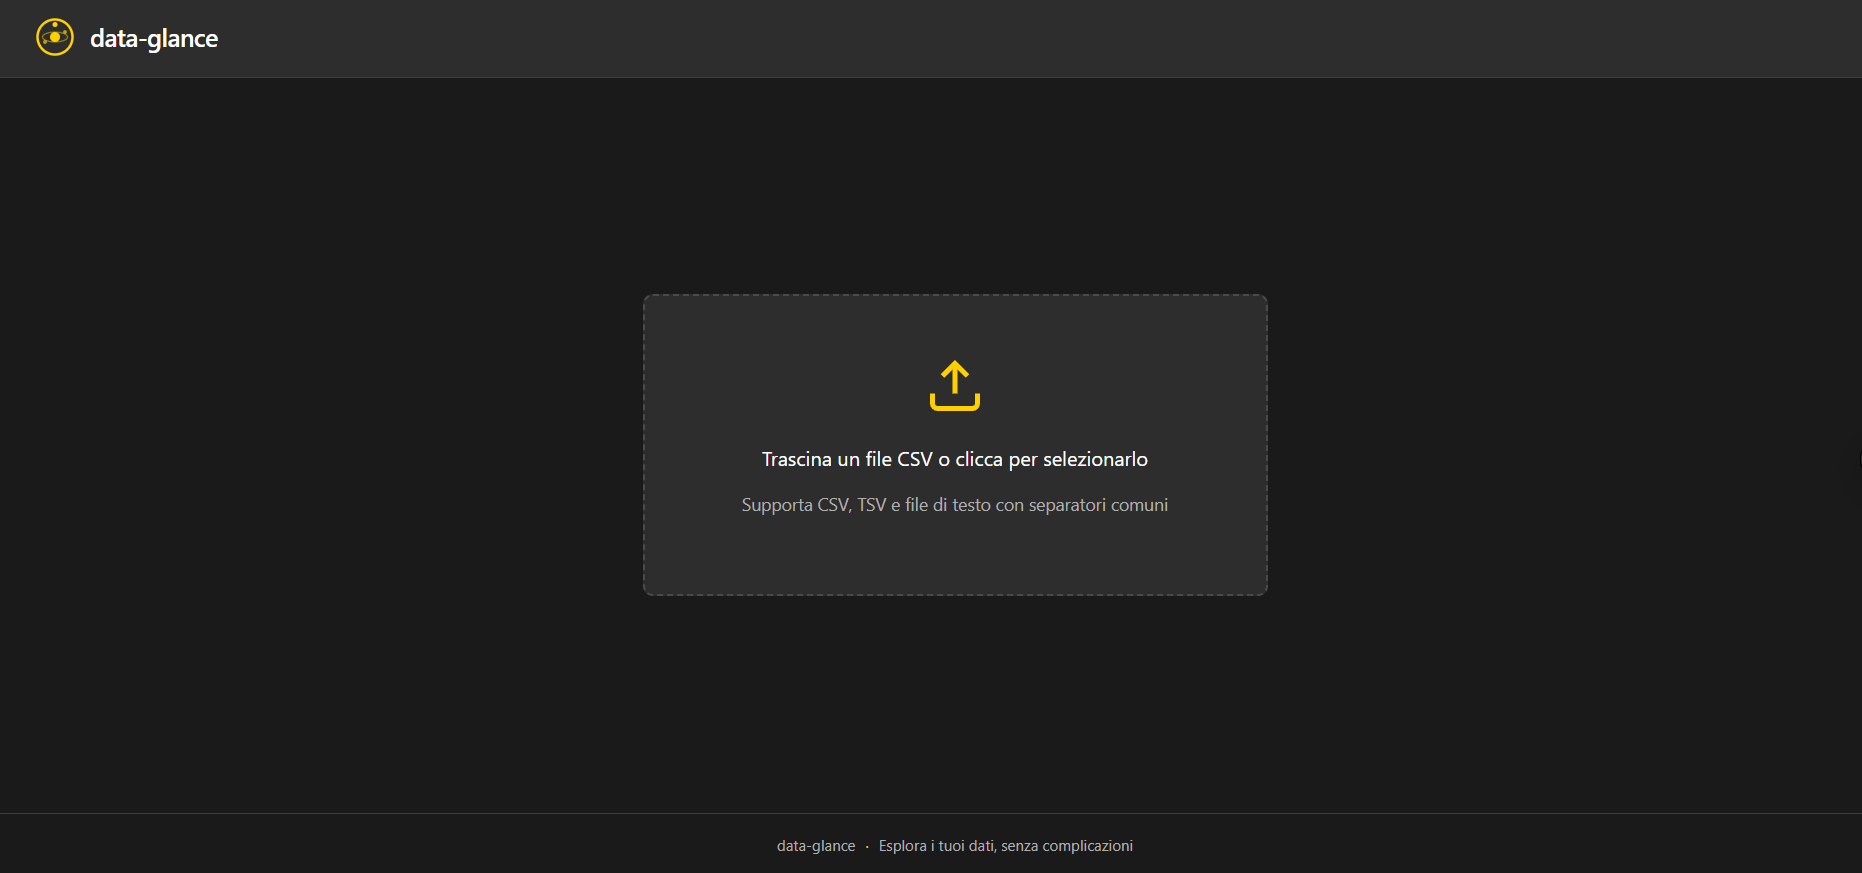Click the dark handle on right window edge
The height and width of the screenshot is (873, 1862).
(x=1859, y=460)
